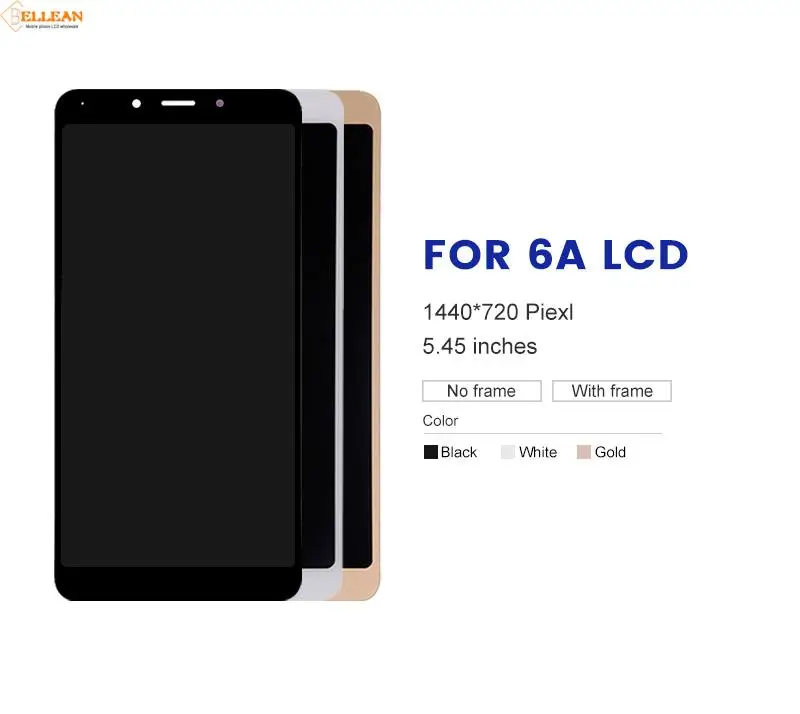
Task: Click the earpiece speaker slot
Action: point(178,103)
